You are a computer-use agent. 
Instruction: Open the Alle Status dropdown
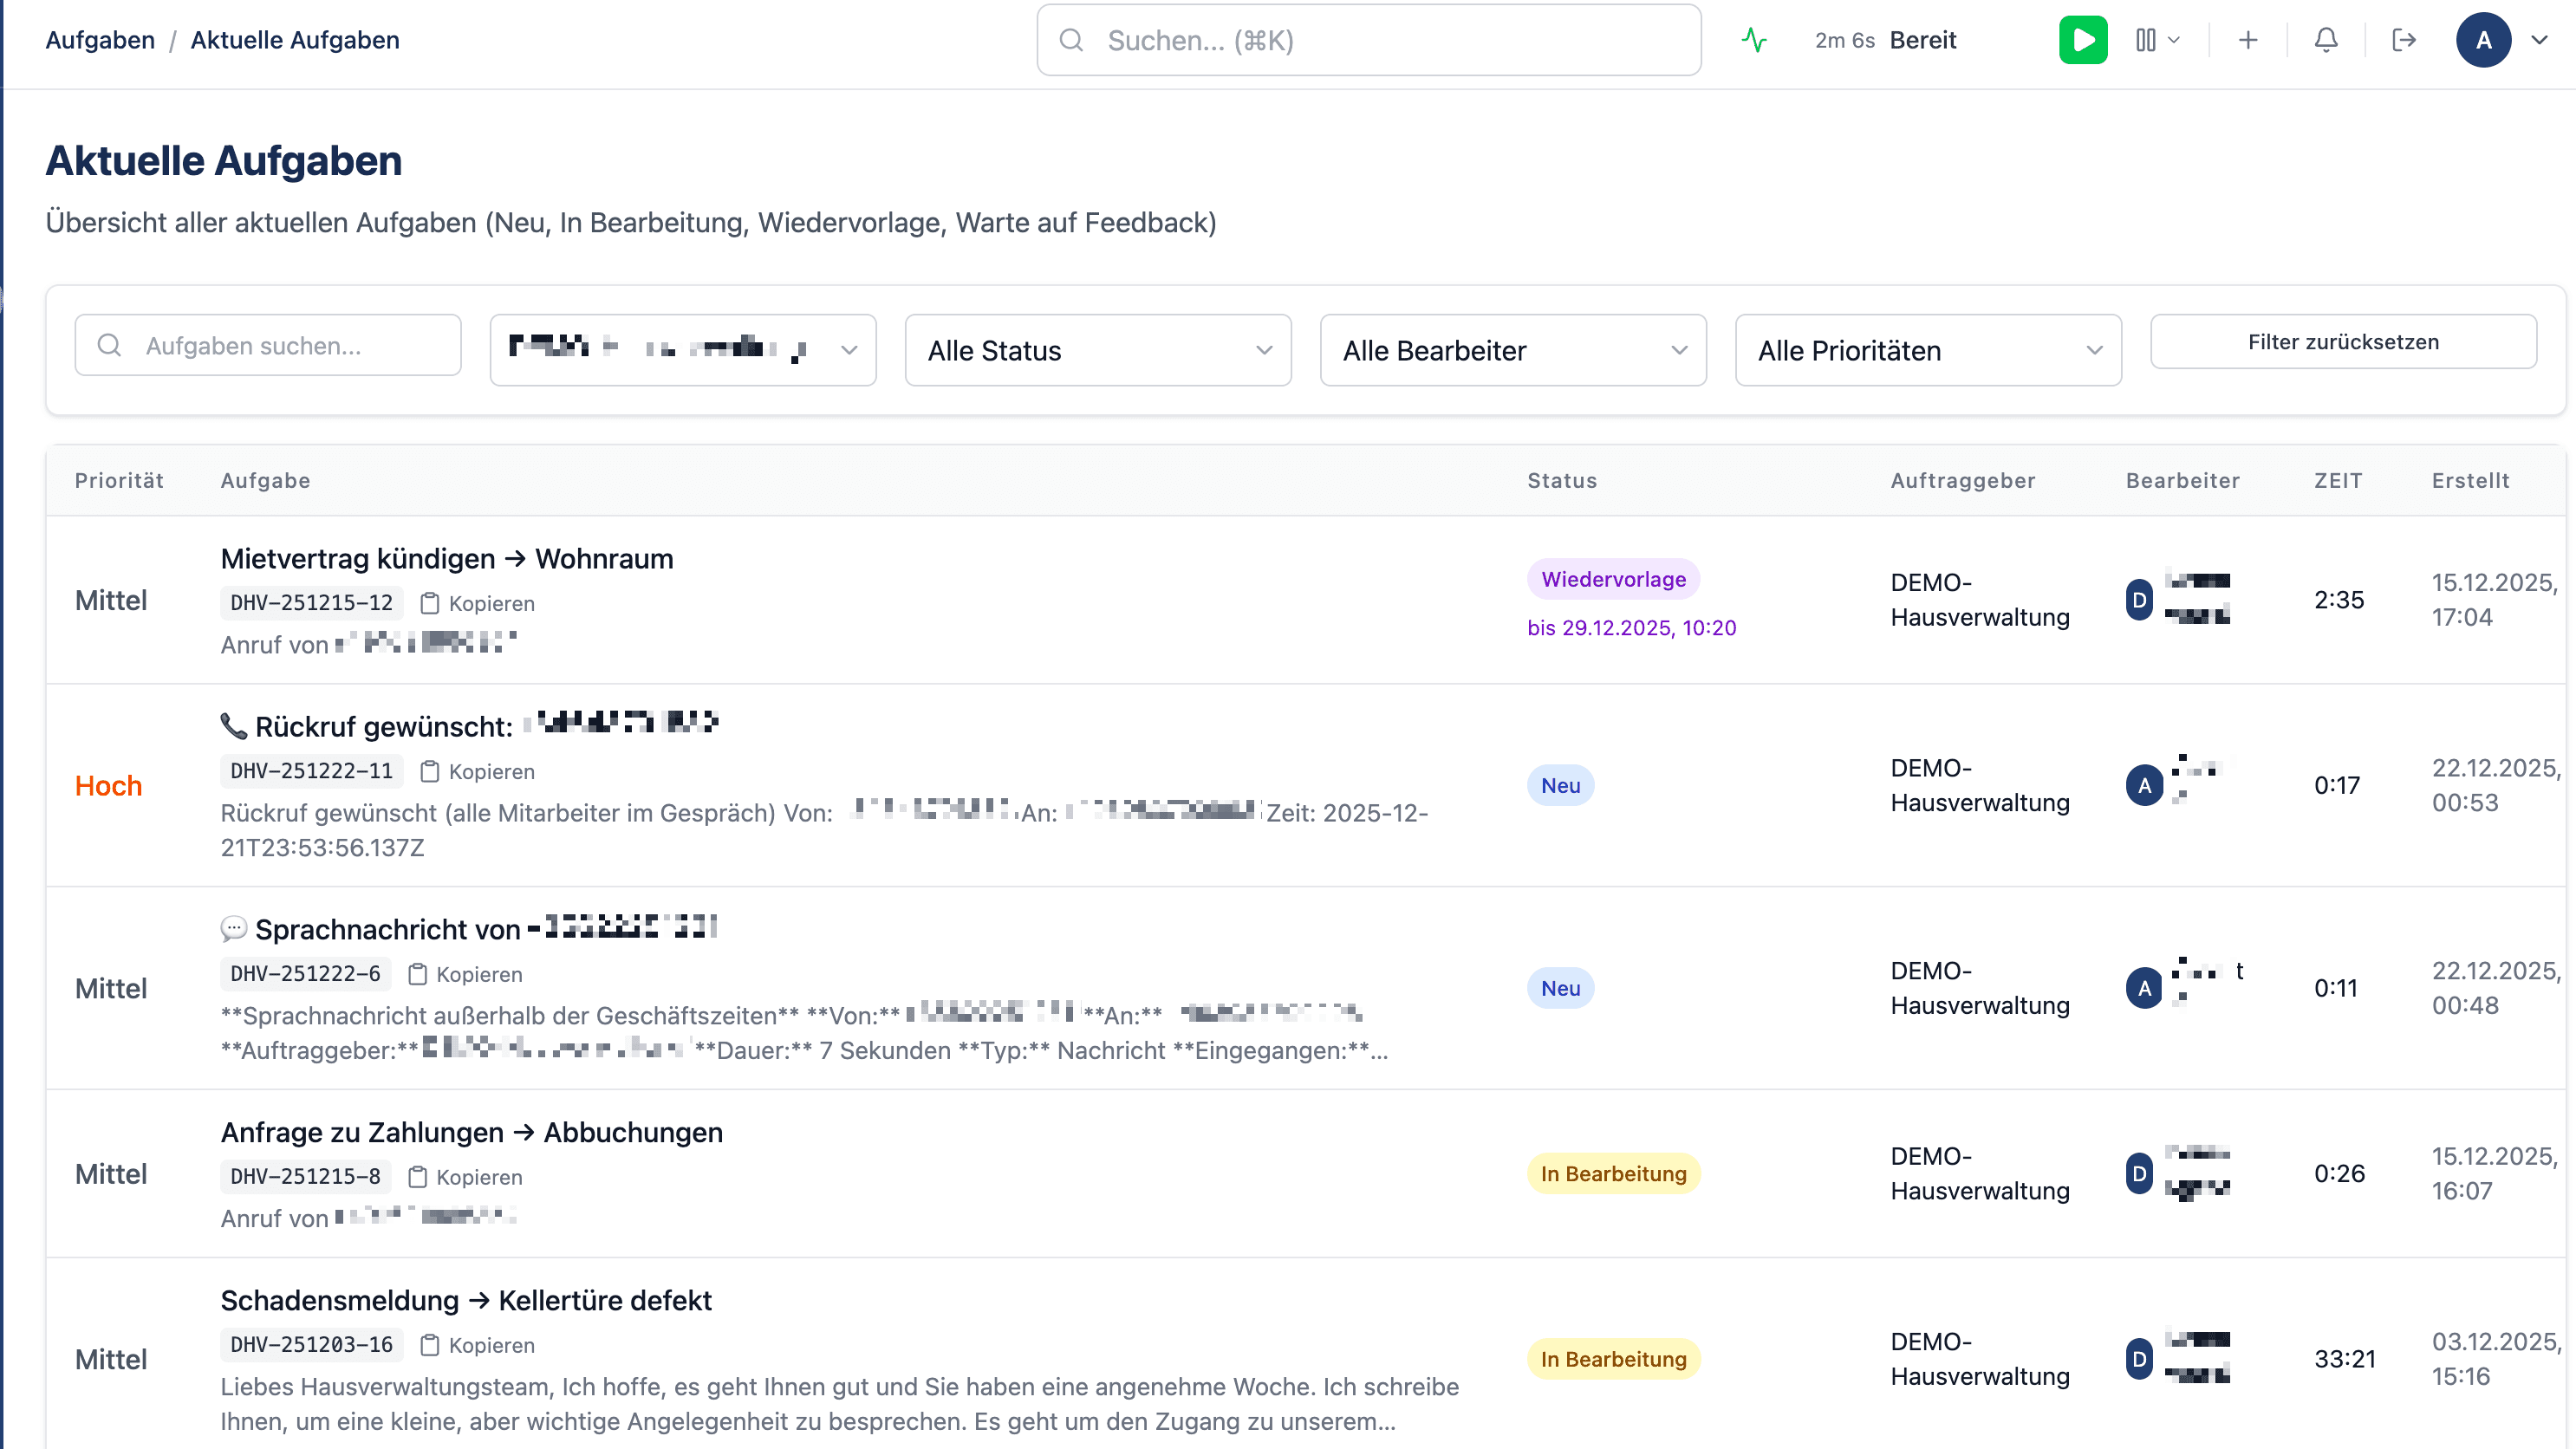(1097, 350)
